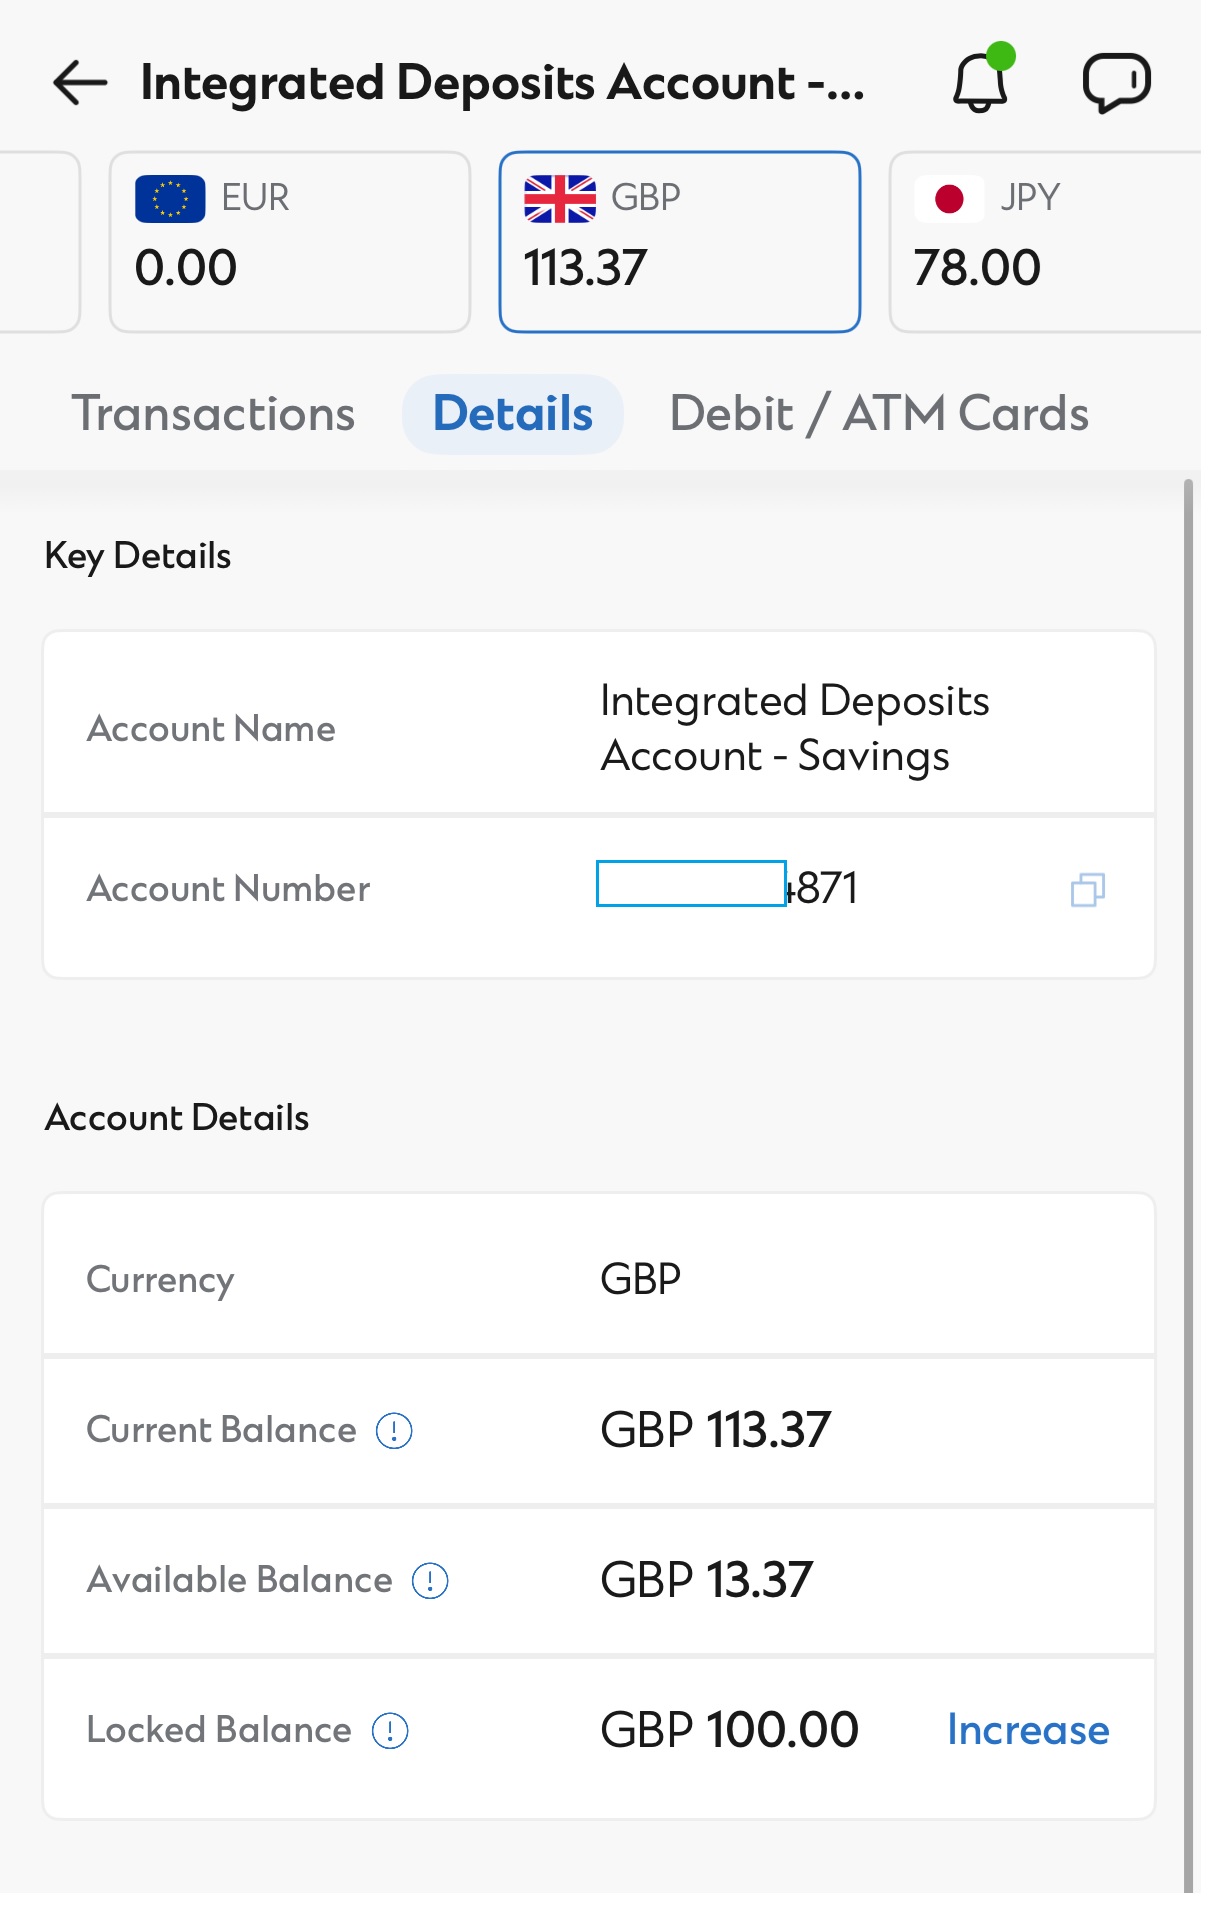
Task: Copy account number using copy icon
Action: 1087,889
